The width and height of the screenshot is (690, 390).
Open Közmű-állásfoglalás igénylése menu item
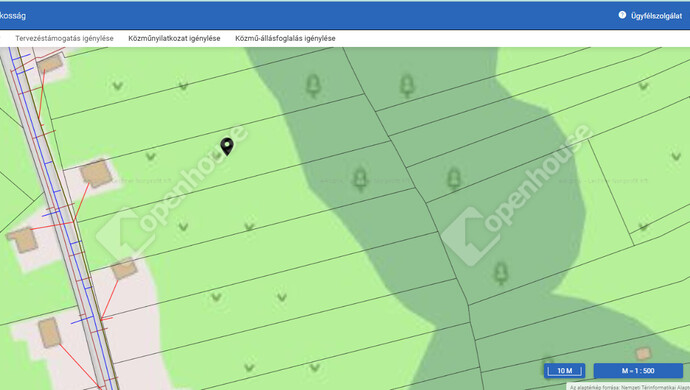285,38
